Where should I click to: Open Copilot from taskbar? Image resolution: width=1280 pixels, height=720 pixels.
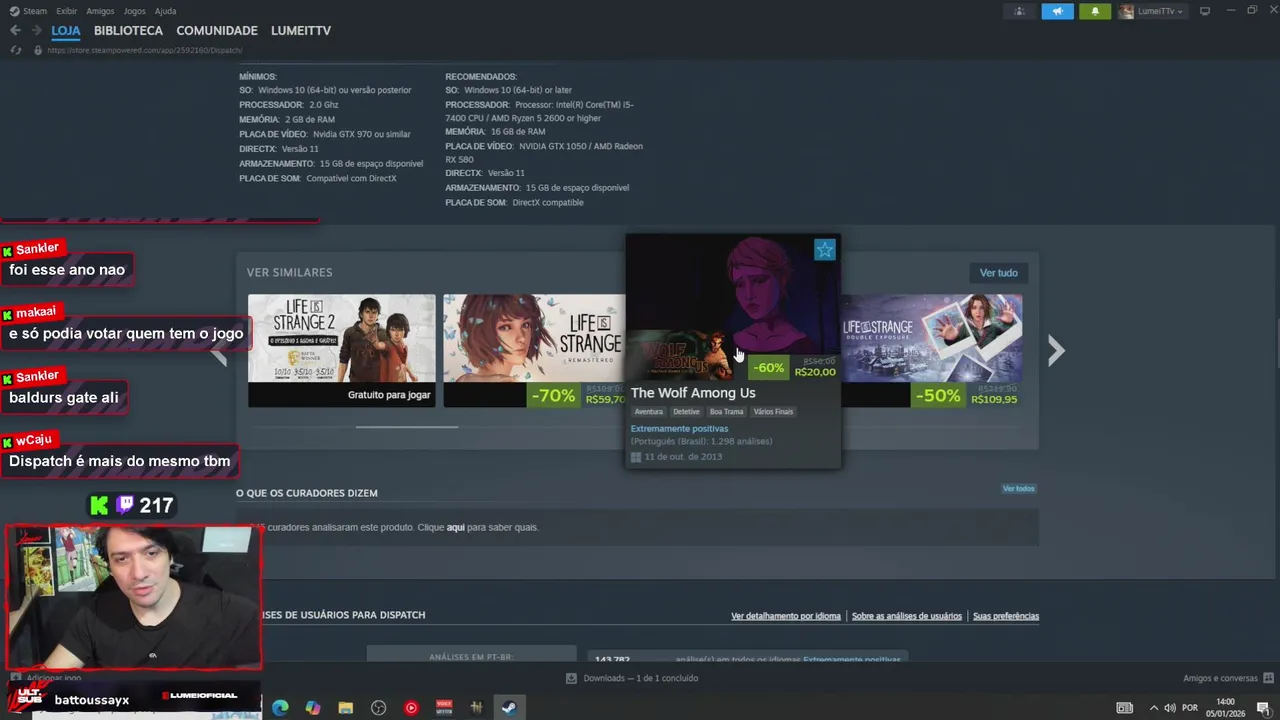coord(313,708)
